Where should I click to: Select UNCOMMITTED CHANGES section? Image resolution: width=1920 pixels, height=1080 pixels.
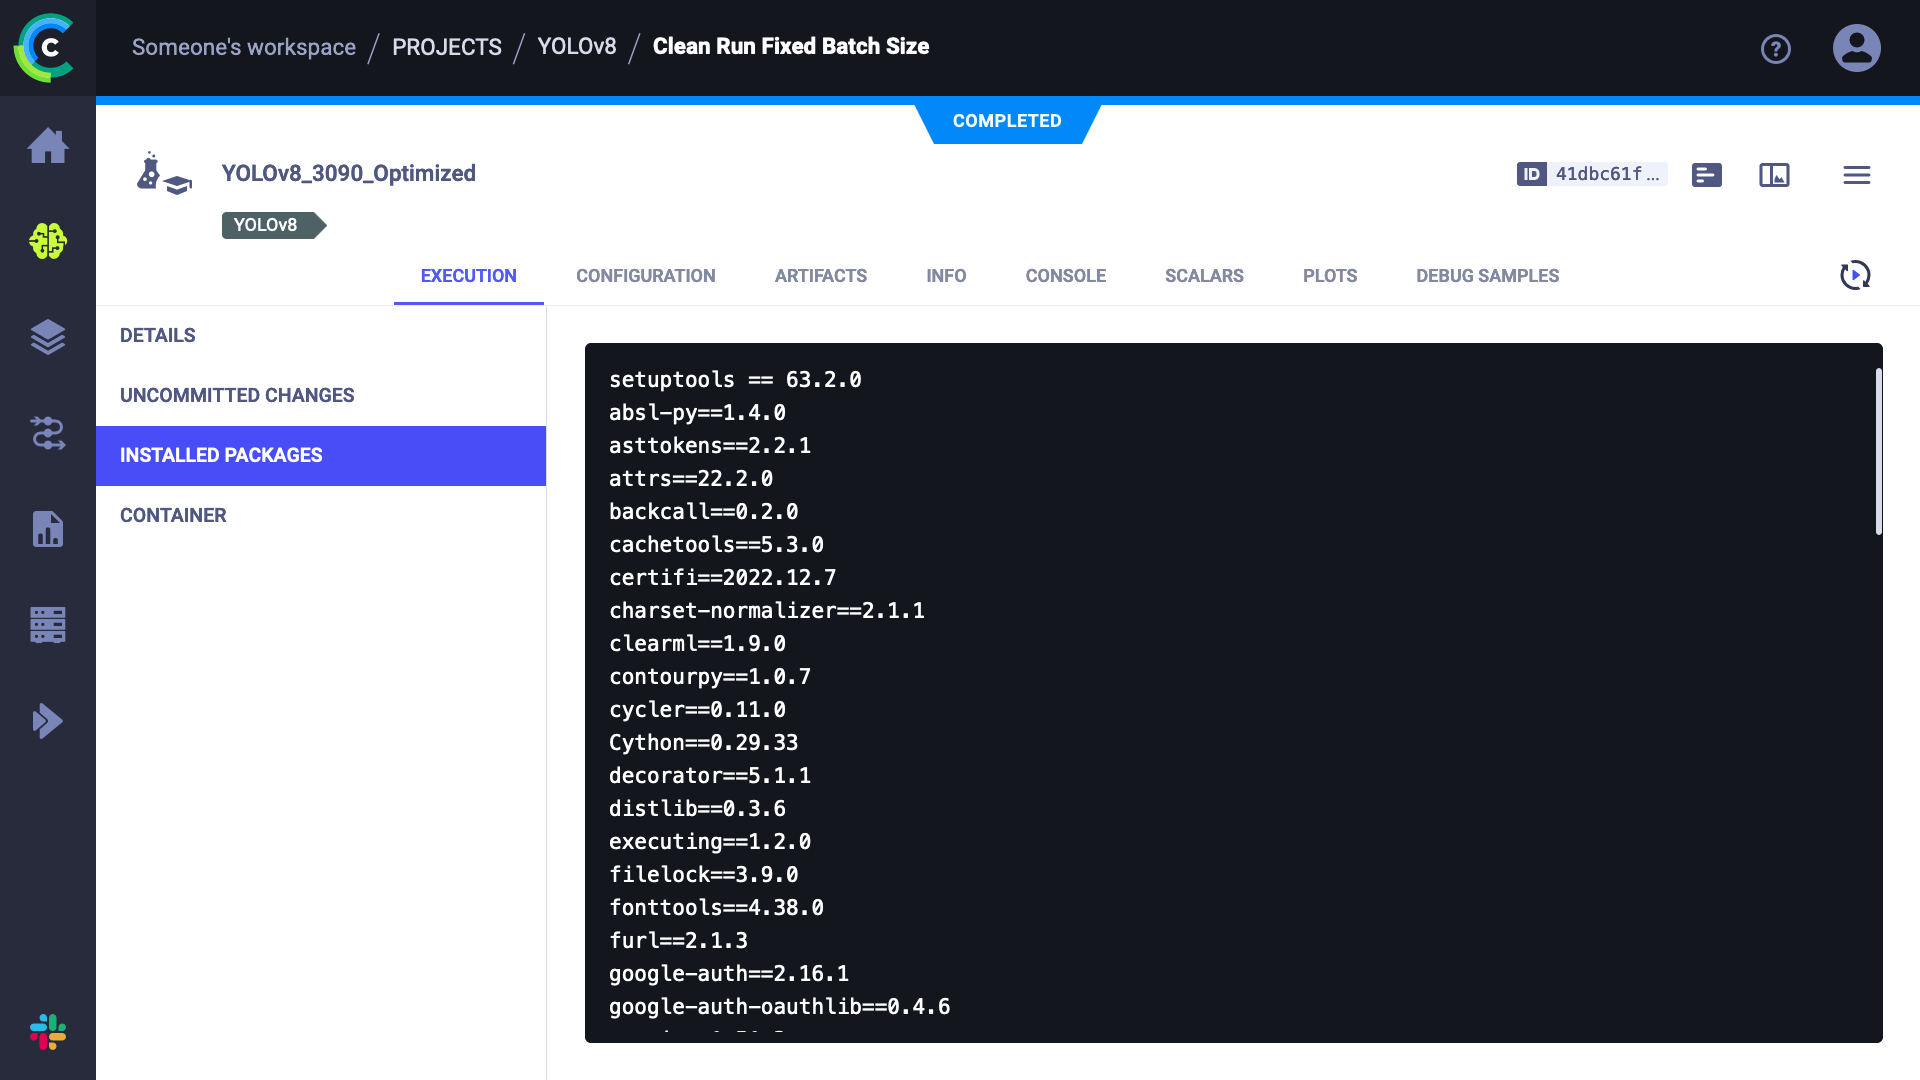coord(237,395)
